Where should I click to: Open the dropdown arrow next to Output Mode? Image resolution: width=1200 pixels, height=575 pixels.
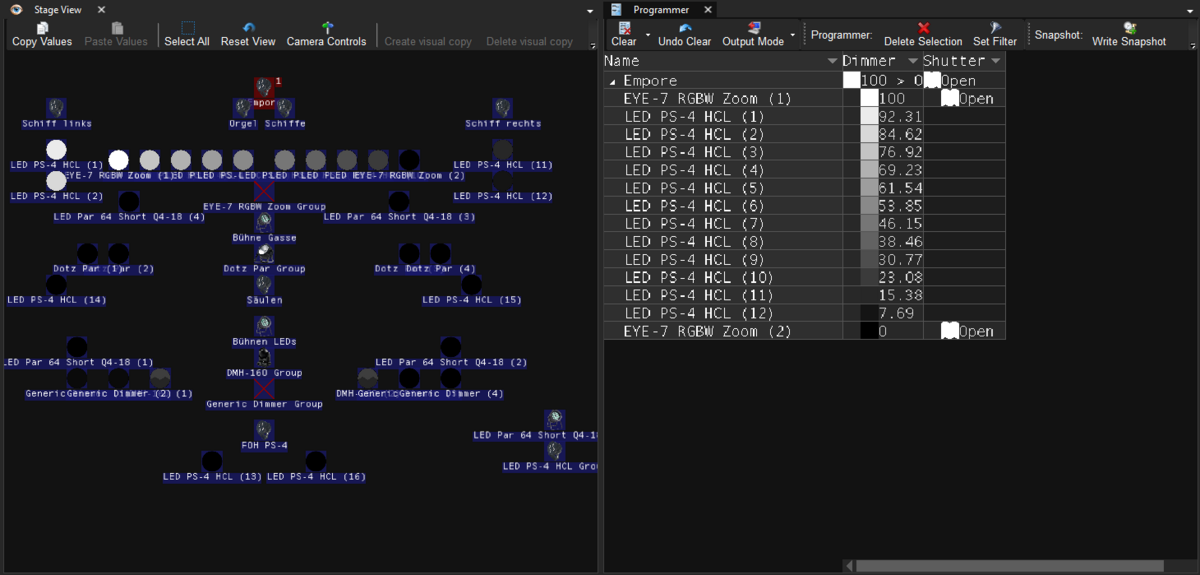point(793,35)
